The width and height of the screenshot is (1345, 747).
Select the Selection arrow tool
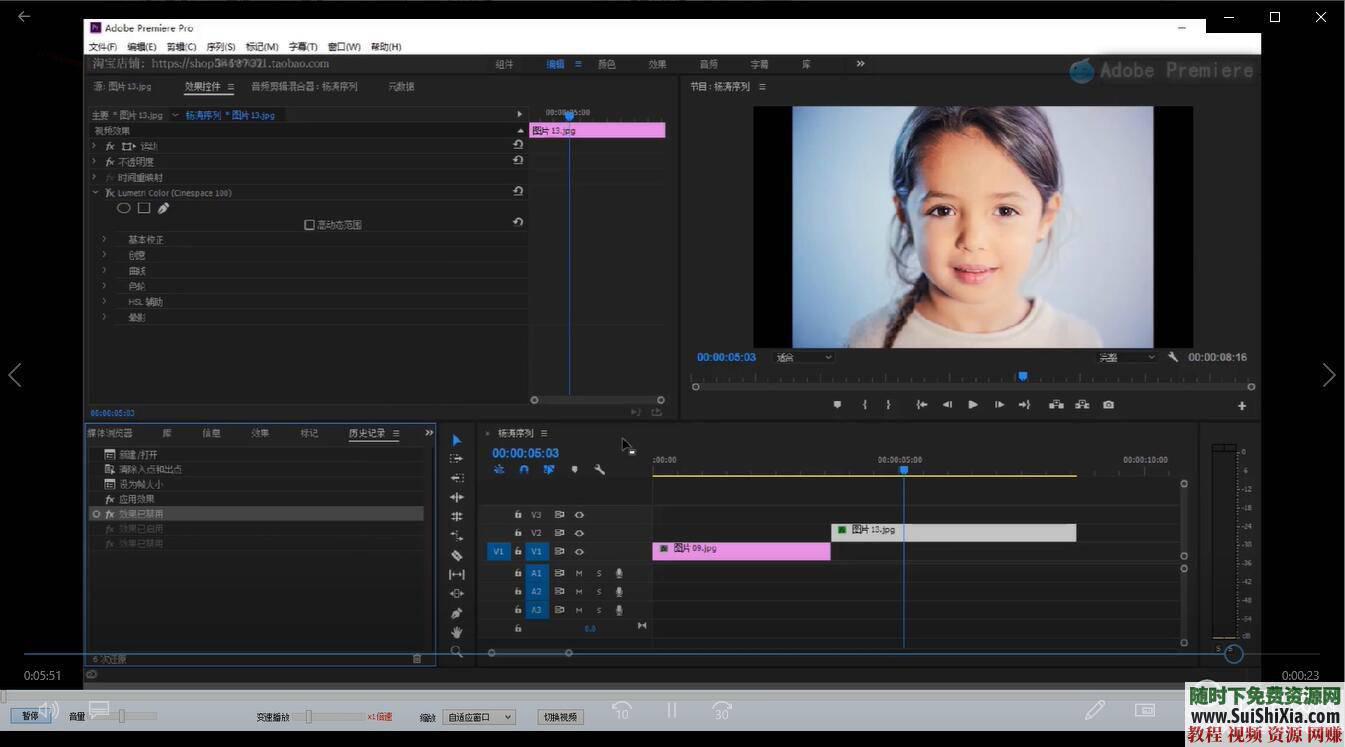456,440
